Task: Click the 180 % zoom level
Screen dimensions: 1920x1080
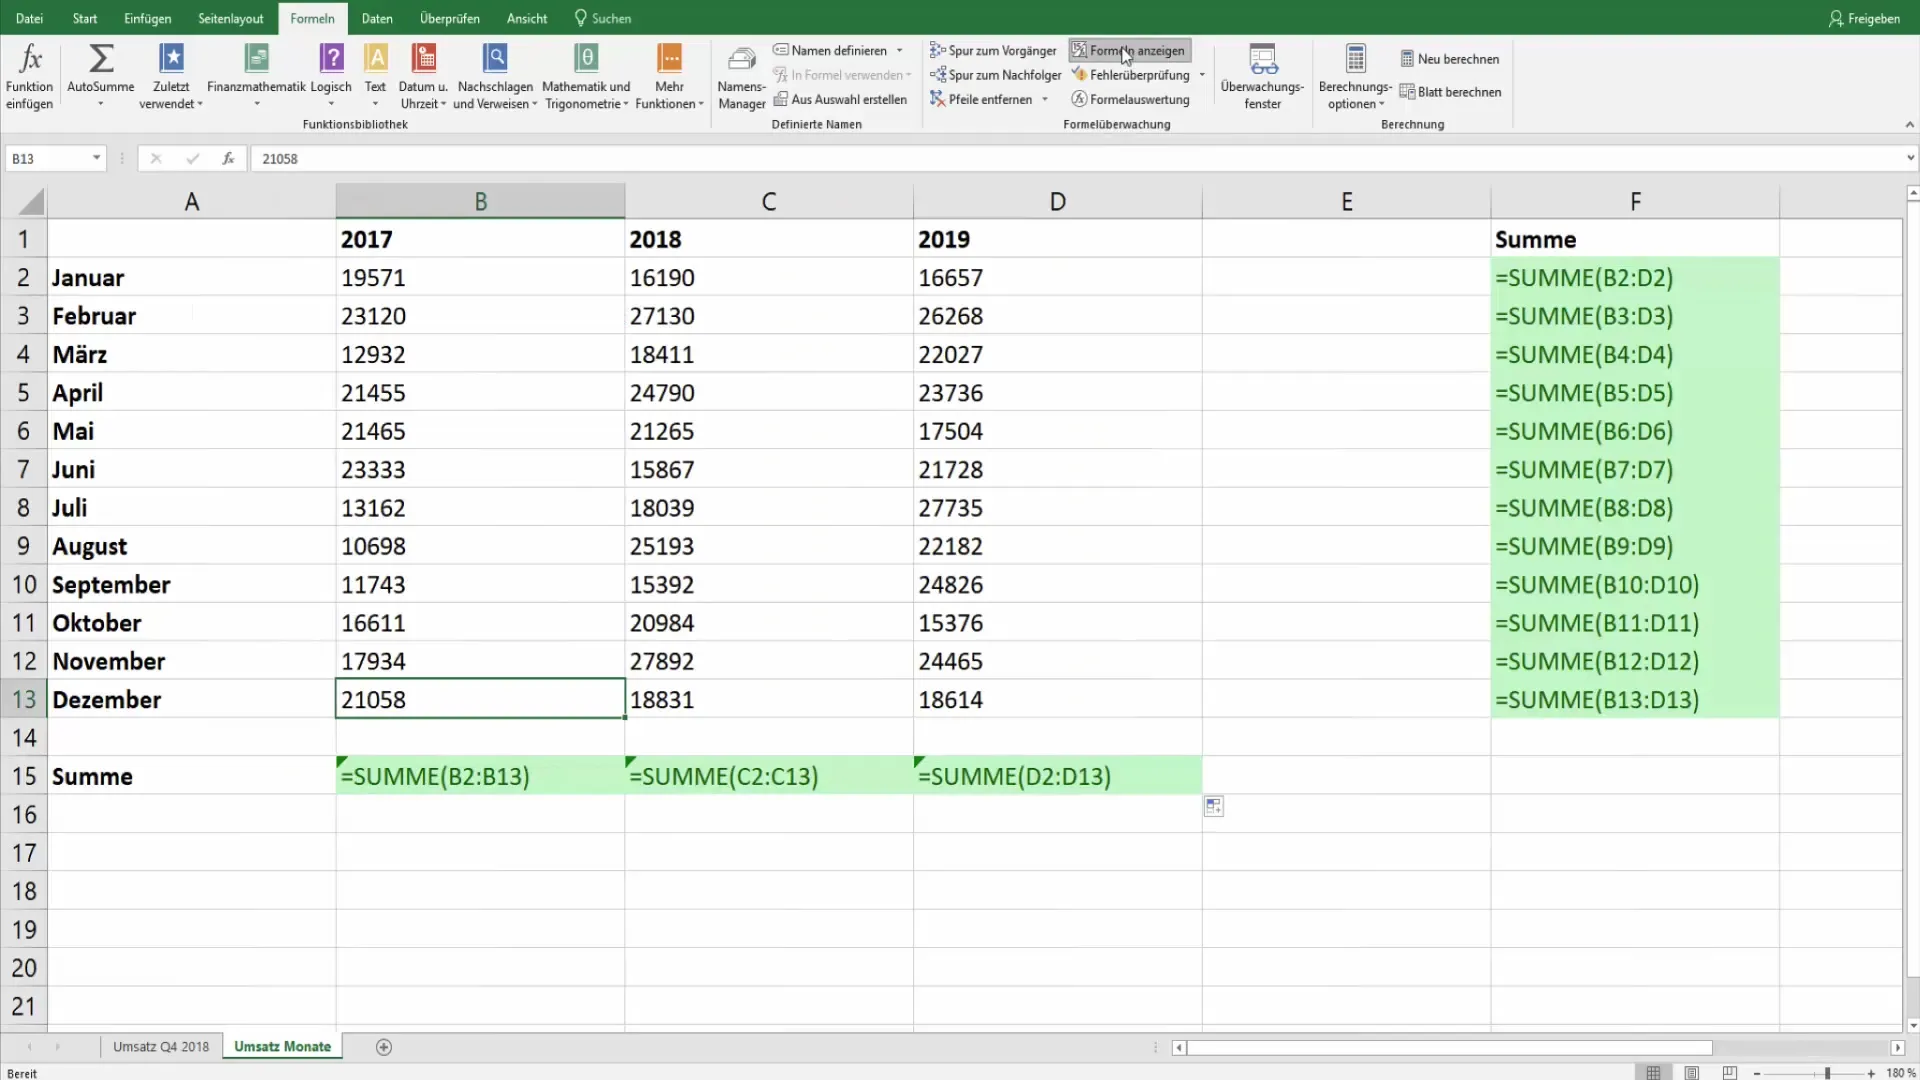Action: pos(1900,1073)
